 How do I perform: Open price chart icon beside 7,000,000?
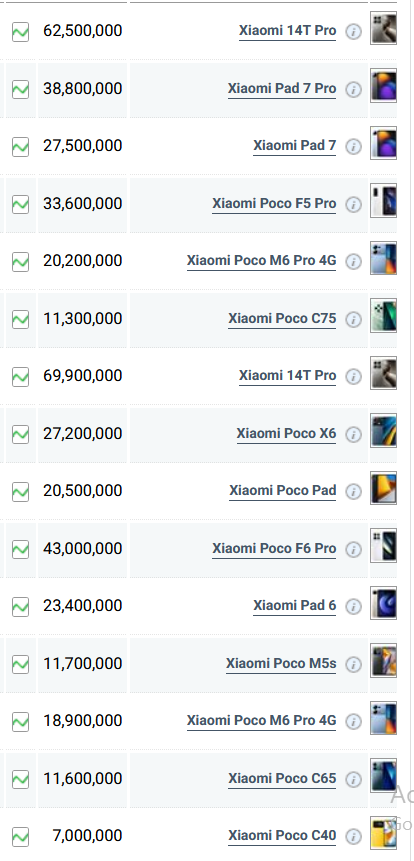(20, 836)
